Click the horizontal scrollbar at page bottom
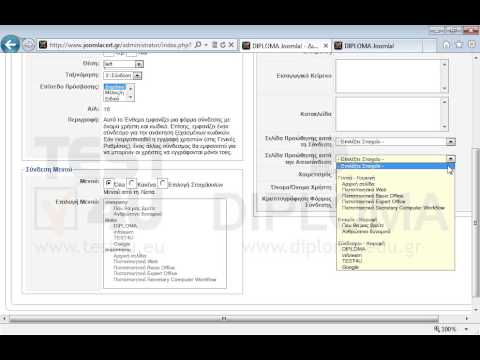 coord(224,318)
